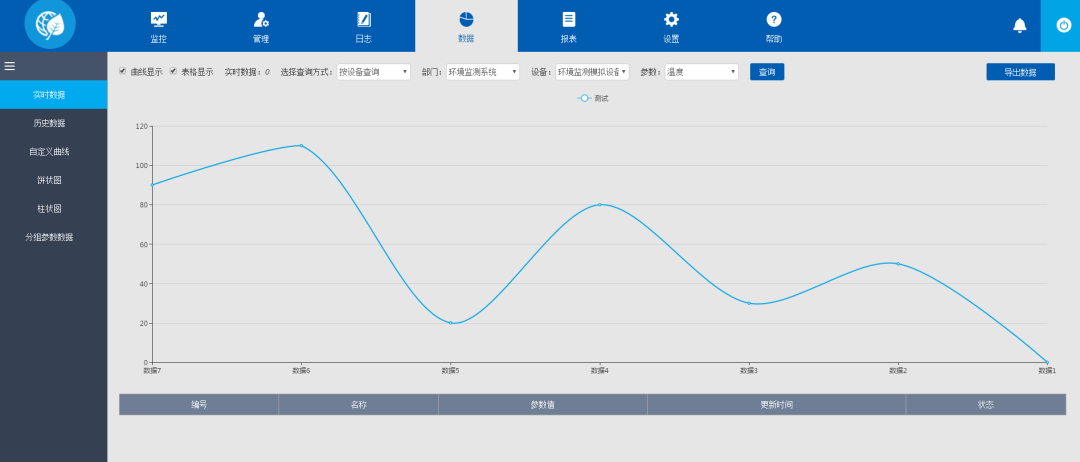
Task: Toggle the hamburger sidebar menu icon
Action: 10,66
